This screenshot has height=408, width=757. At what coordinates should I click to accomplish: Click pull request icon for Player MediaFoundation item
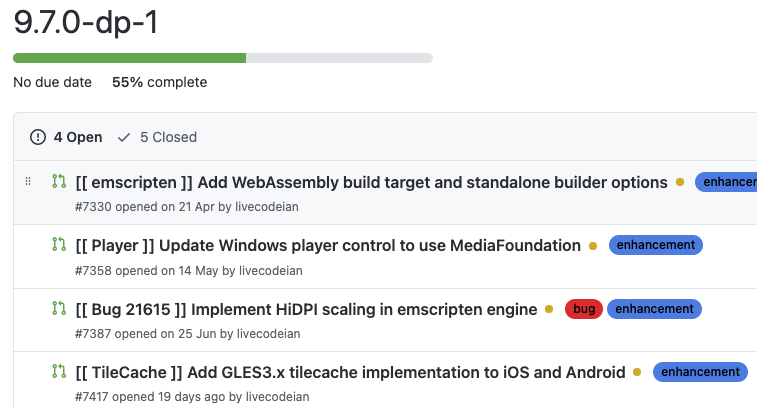click(59, 244)
